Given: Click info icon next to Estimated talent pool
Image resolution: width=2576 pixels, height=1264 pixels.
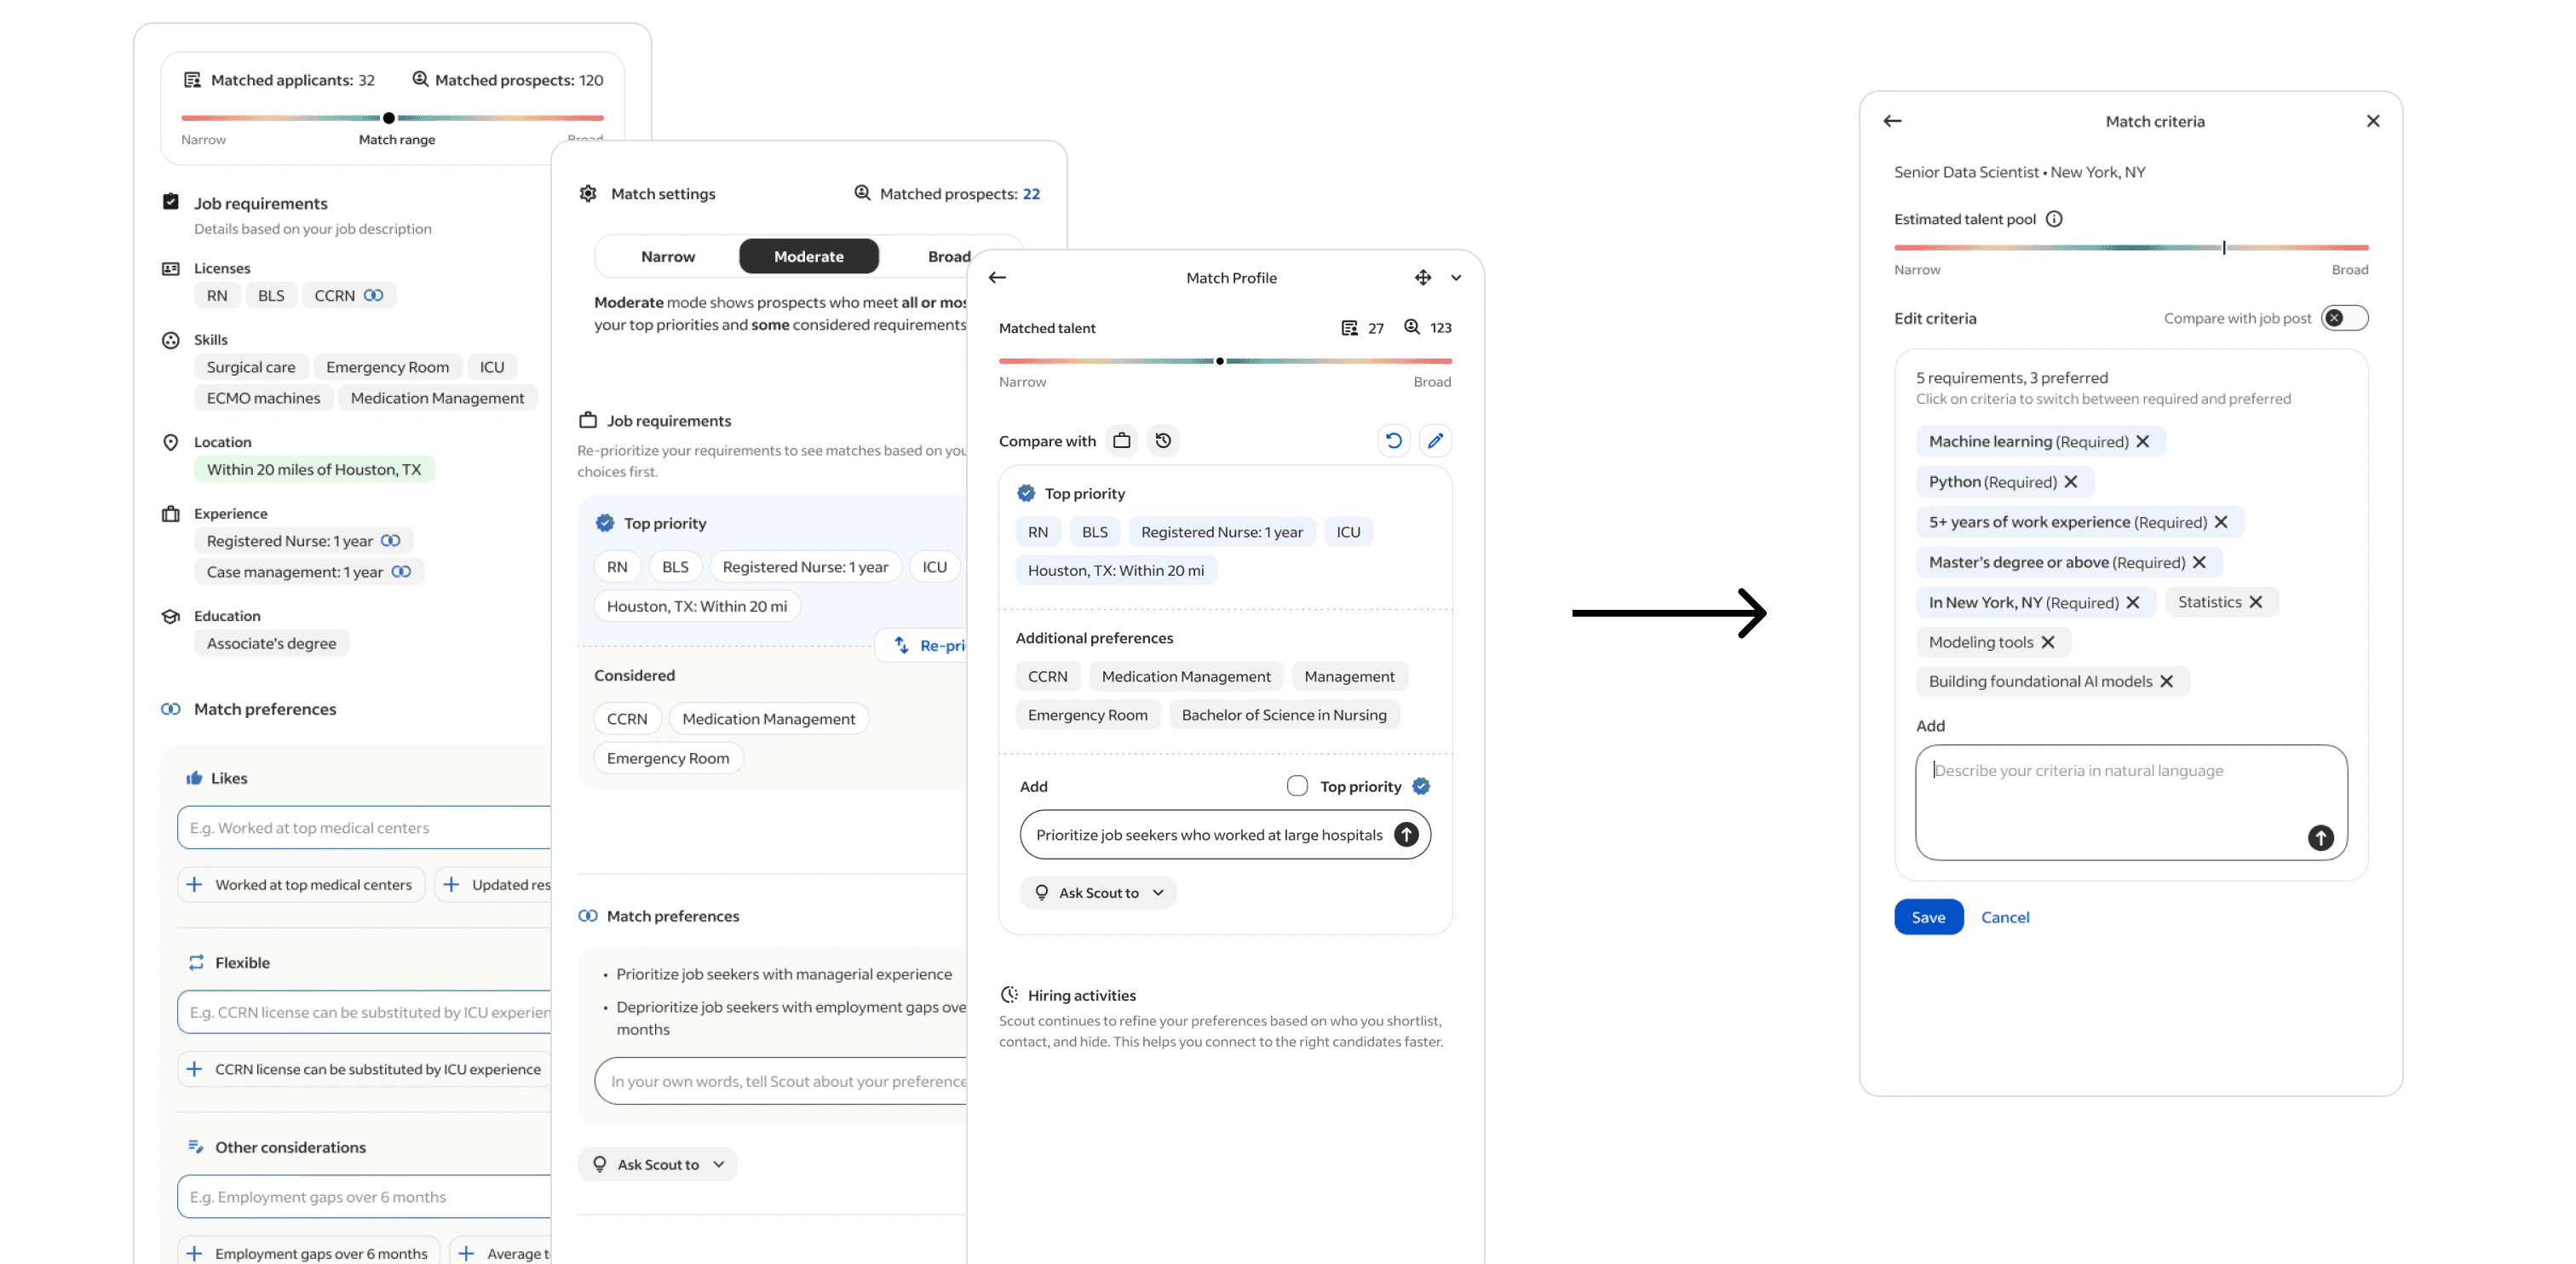Looking at the screenshot, I should pyautogui.click(x=2054, y=219).
